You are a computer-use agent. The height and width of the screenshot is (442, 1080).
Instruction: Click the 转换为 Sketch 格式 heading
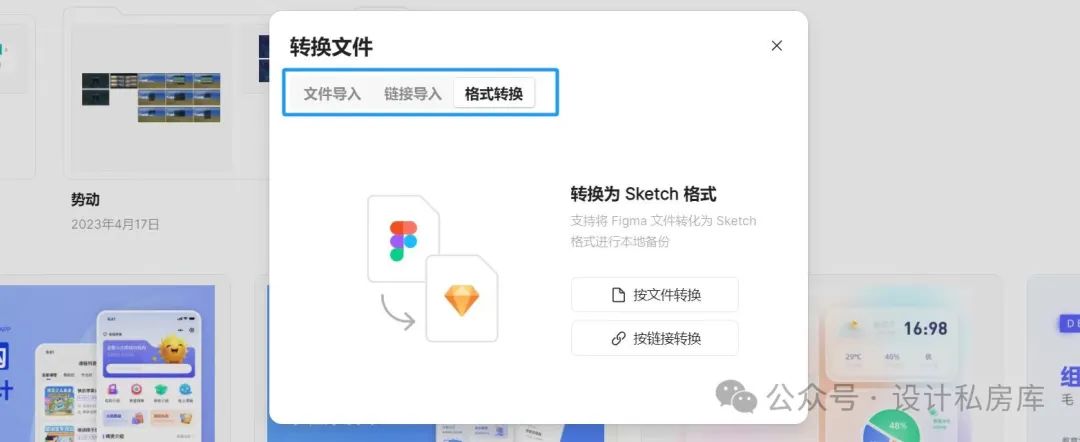pos(643,194)
